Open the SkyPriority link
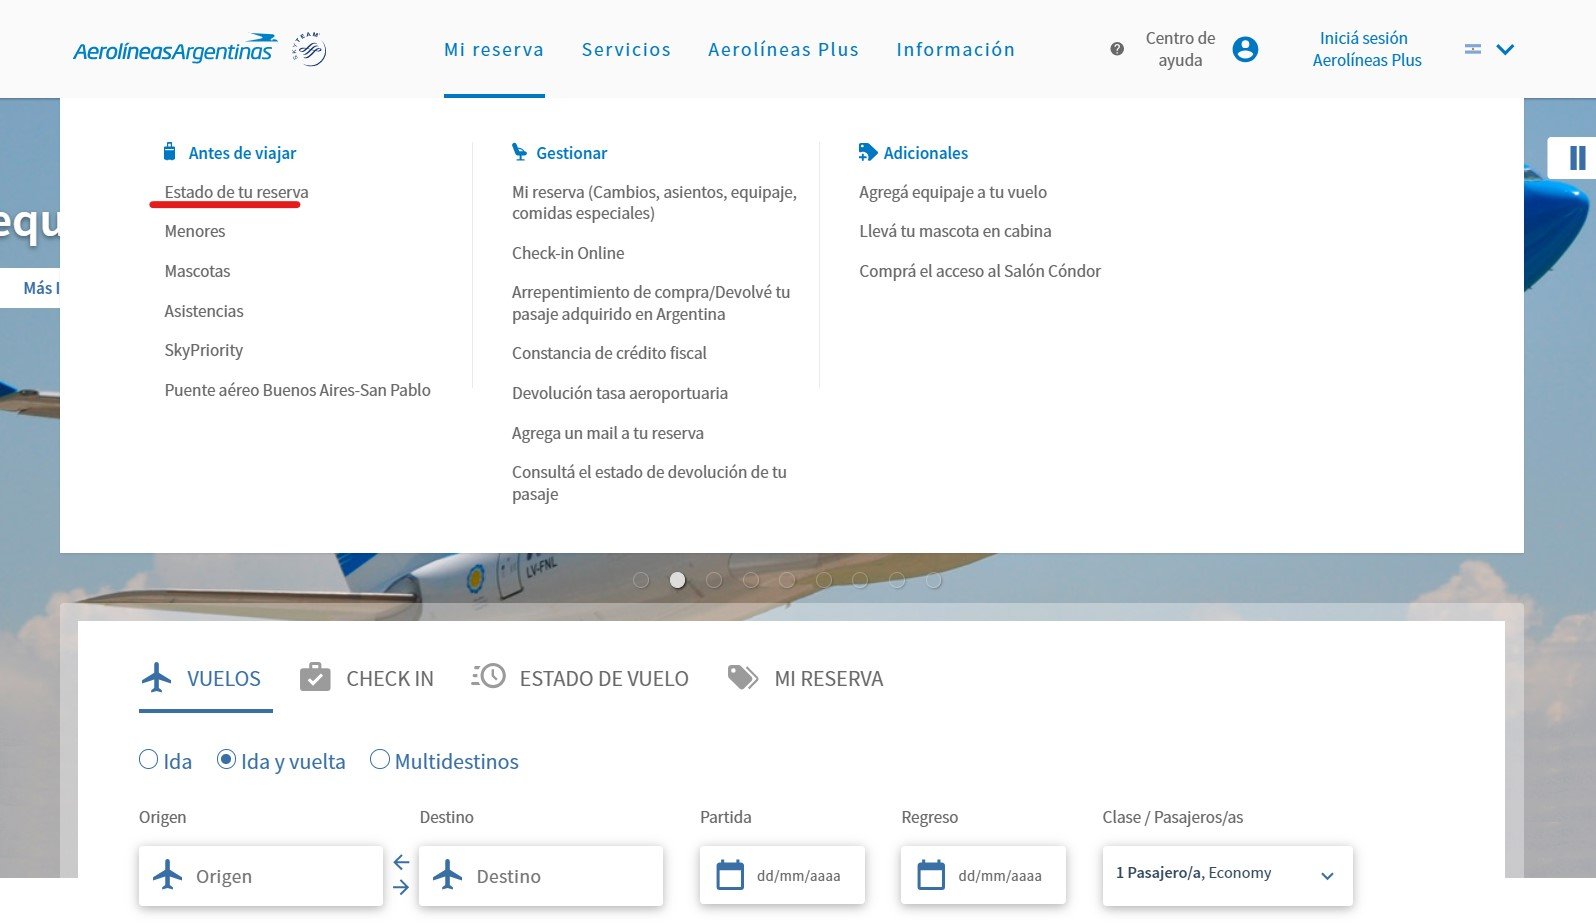Screen dimensions: 1596x924 pyautogui.click(x=204, y=350)
